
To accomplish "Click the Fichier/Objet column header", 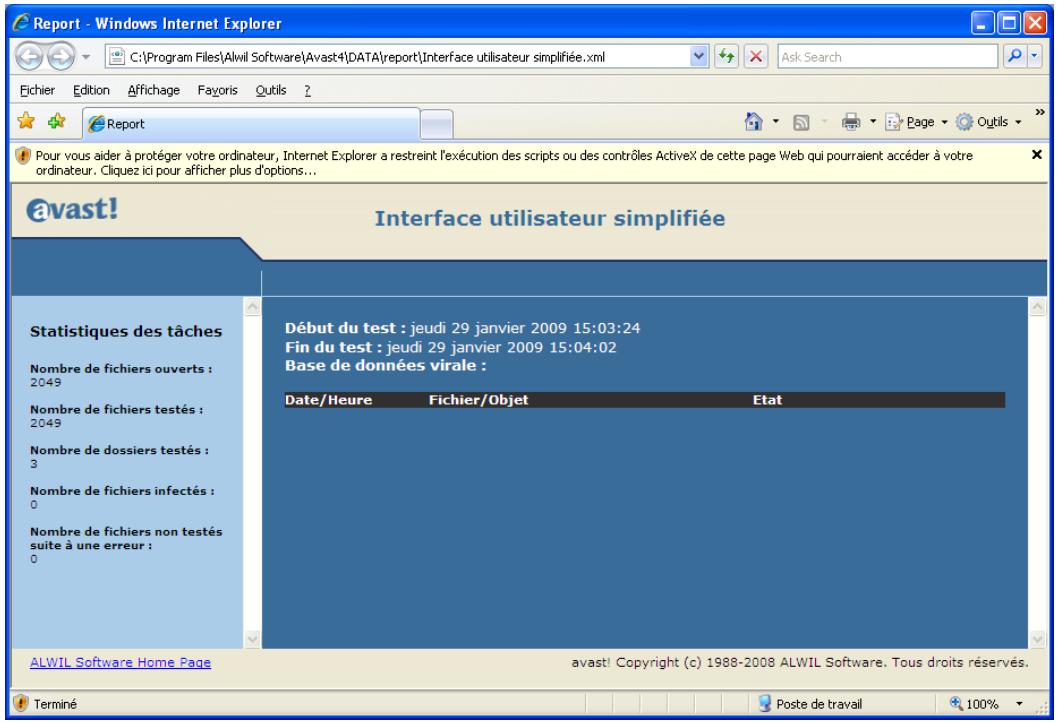I will pyautogui.click(x=479, y=400).
